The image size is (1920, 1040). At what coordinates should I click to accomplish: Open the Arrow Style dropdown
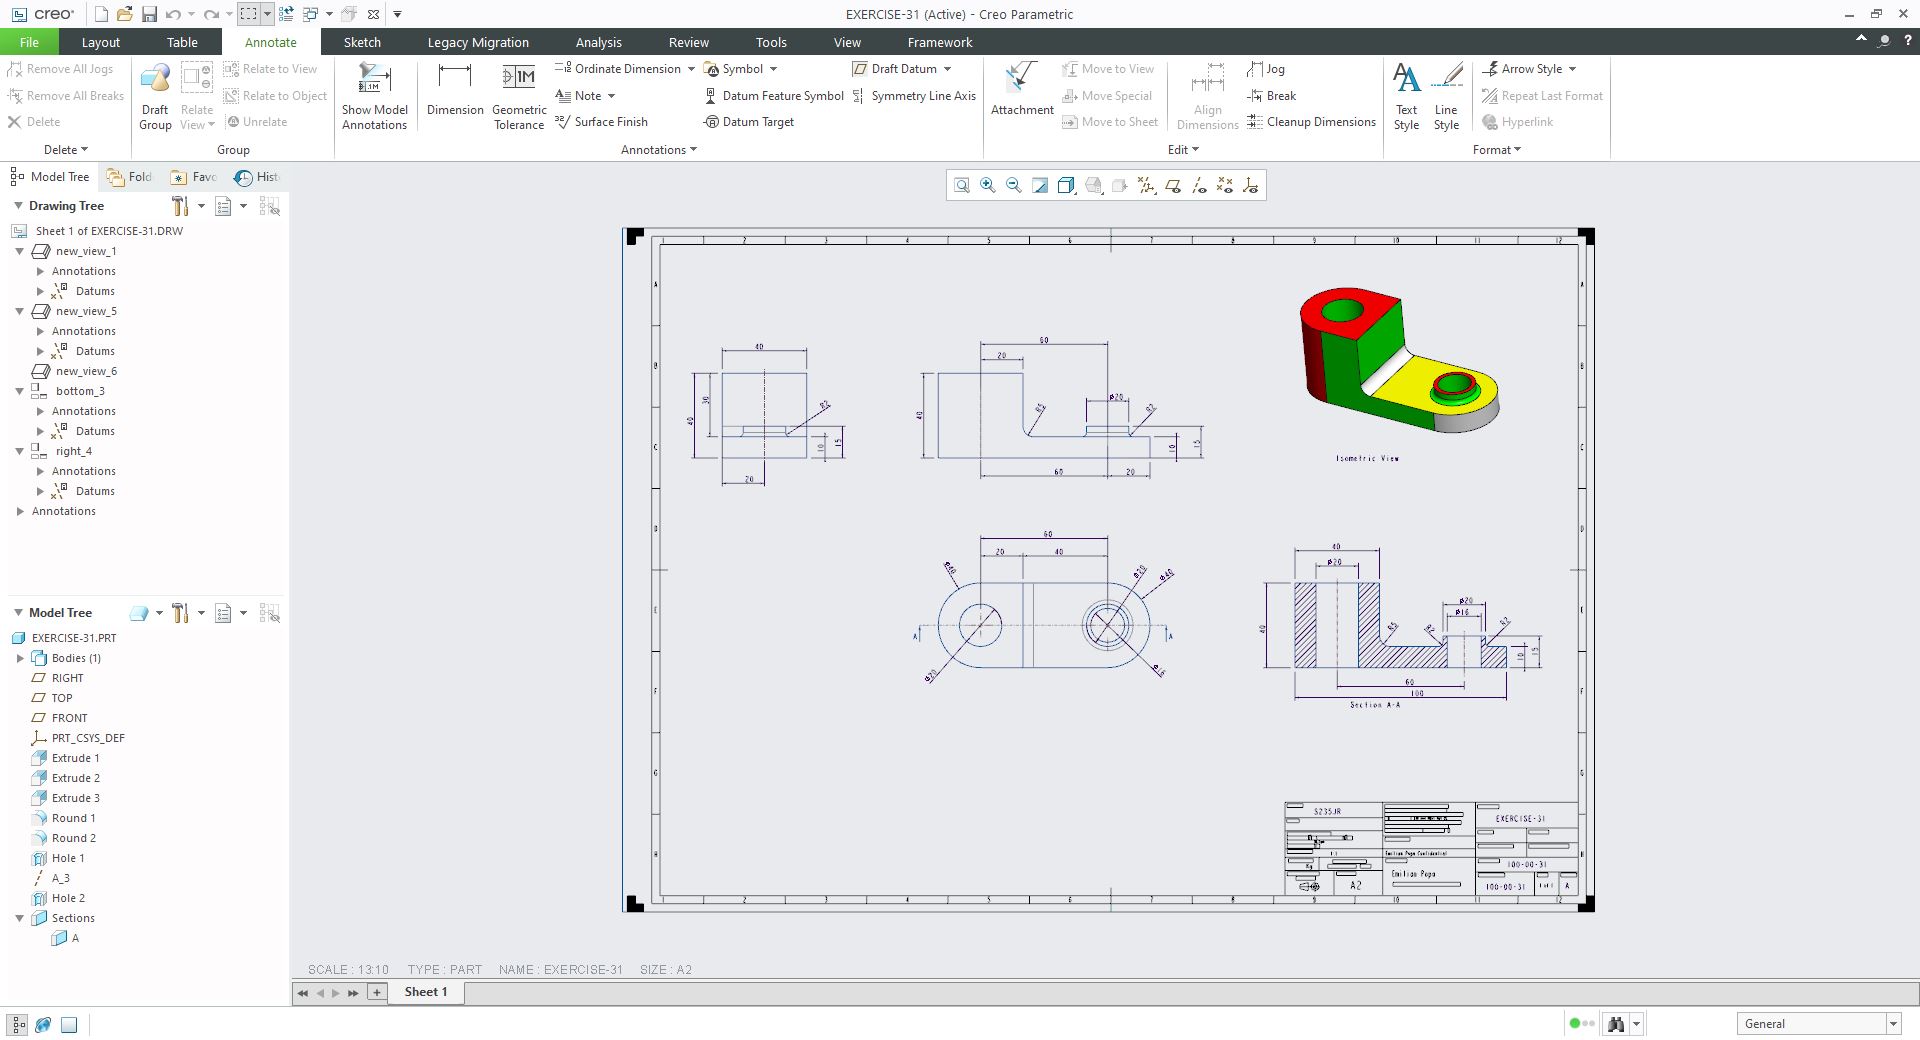[1529, 69]
